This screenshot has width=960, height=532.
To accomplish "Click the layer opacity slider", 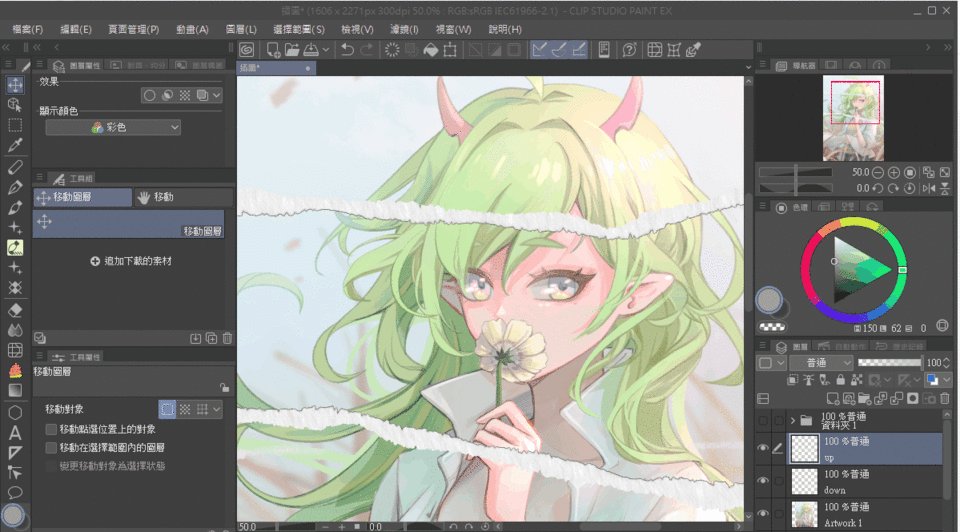I will [890, 363].
